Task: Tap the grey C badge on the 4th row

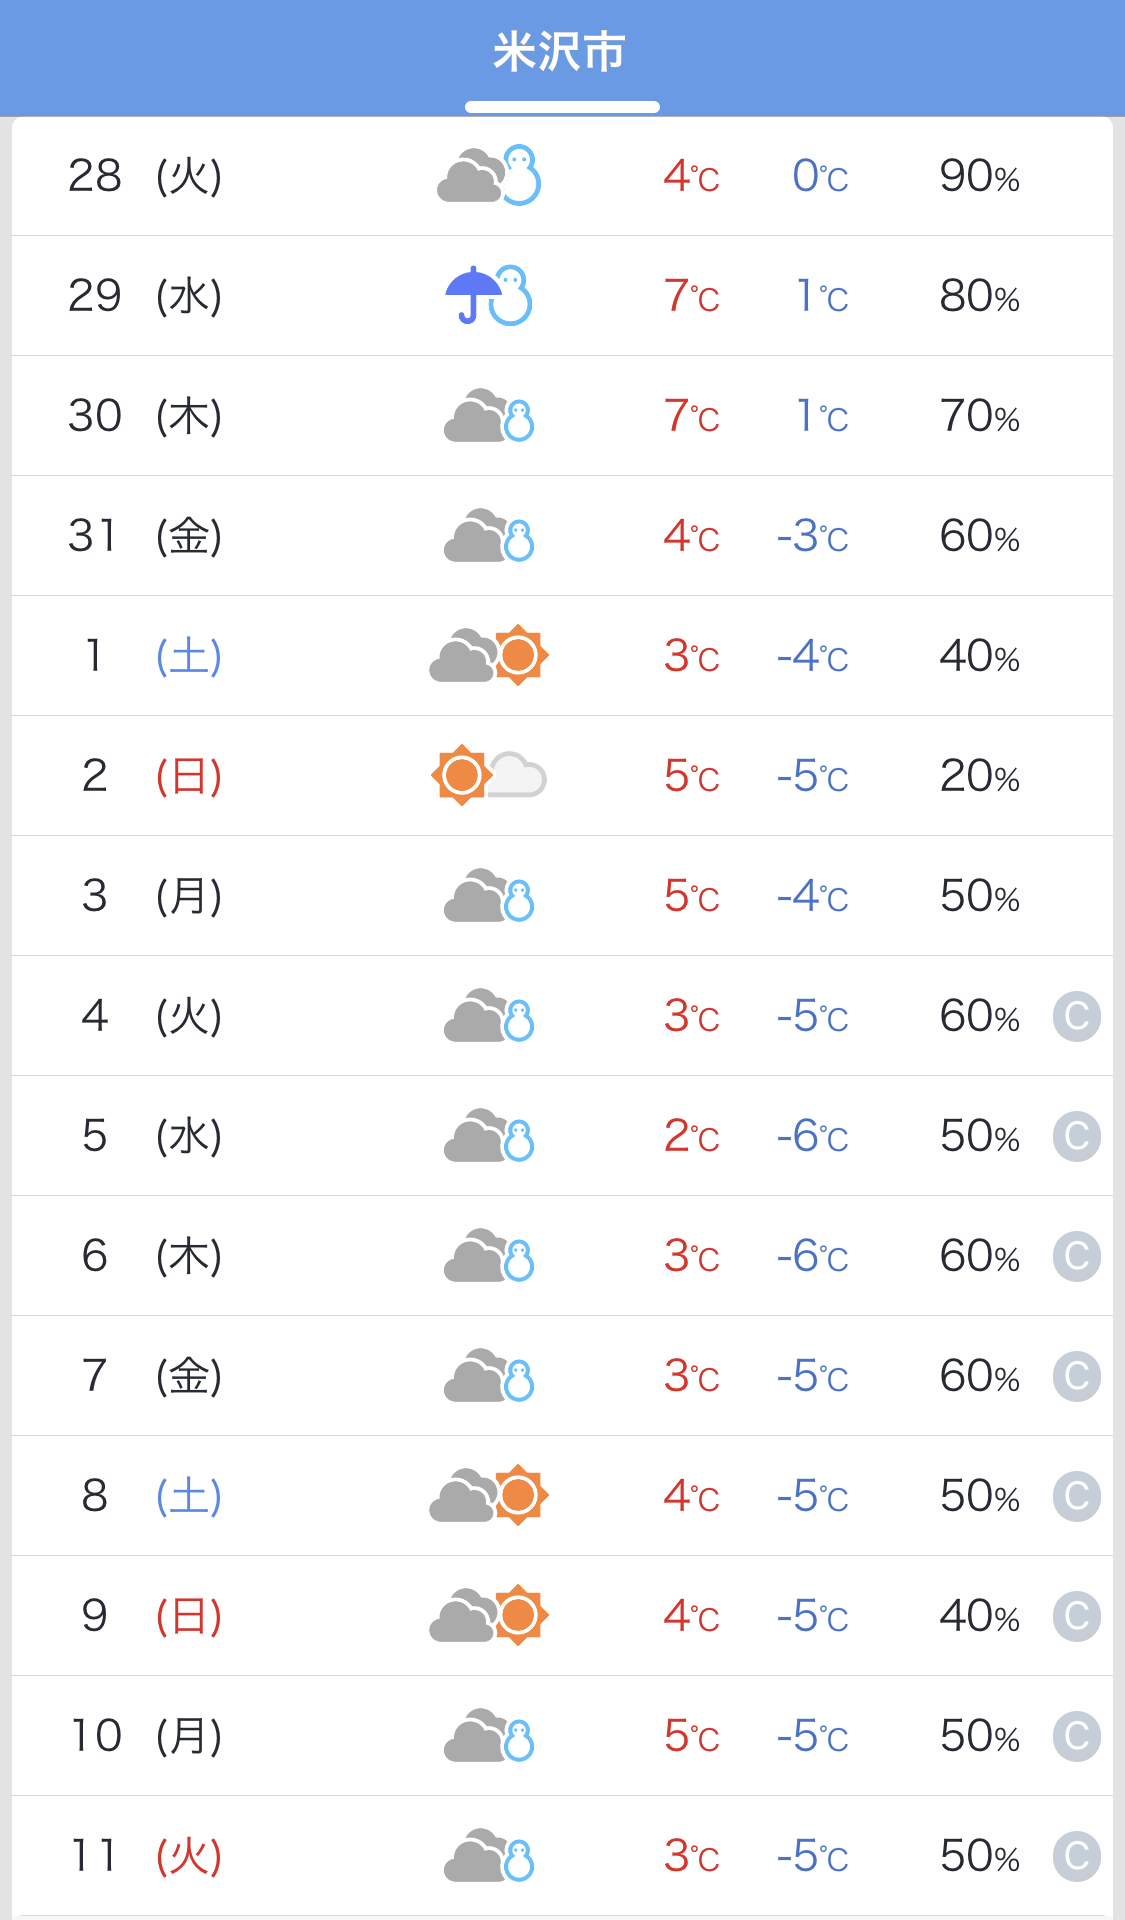Action: [x=1077, y=1017]
